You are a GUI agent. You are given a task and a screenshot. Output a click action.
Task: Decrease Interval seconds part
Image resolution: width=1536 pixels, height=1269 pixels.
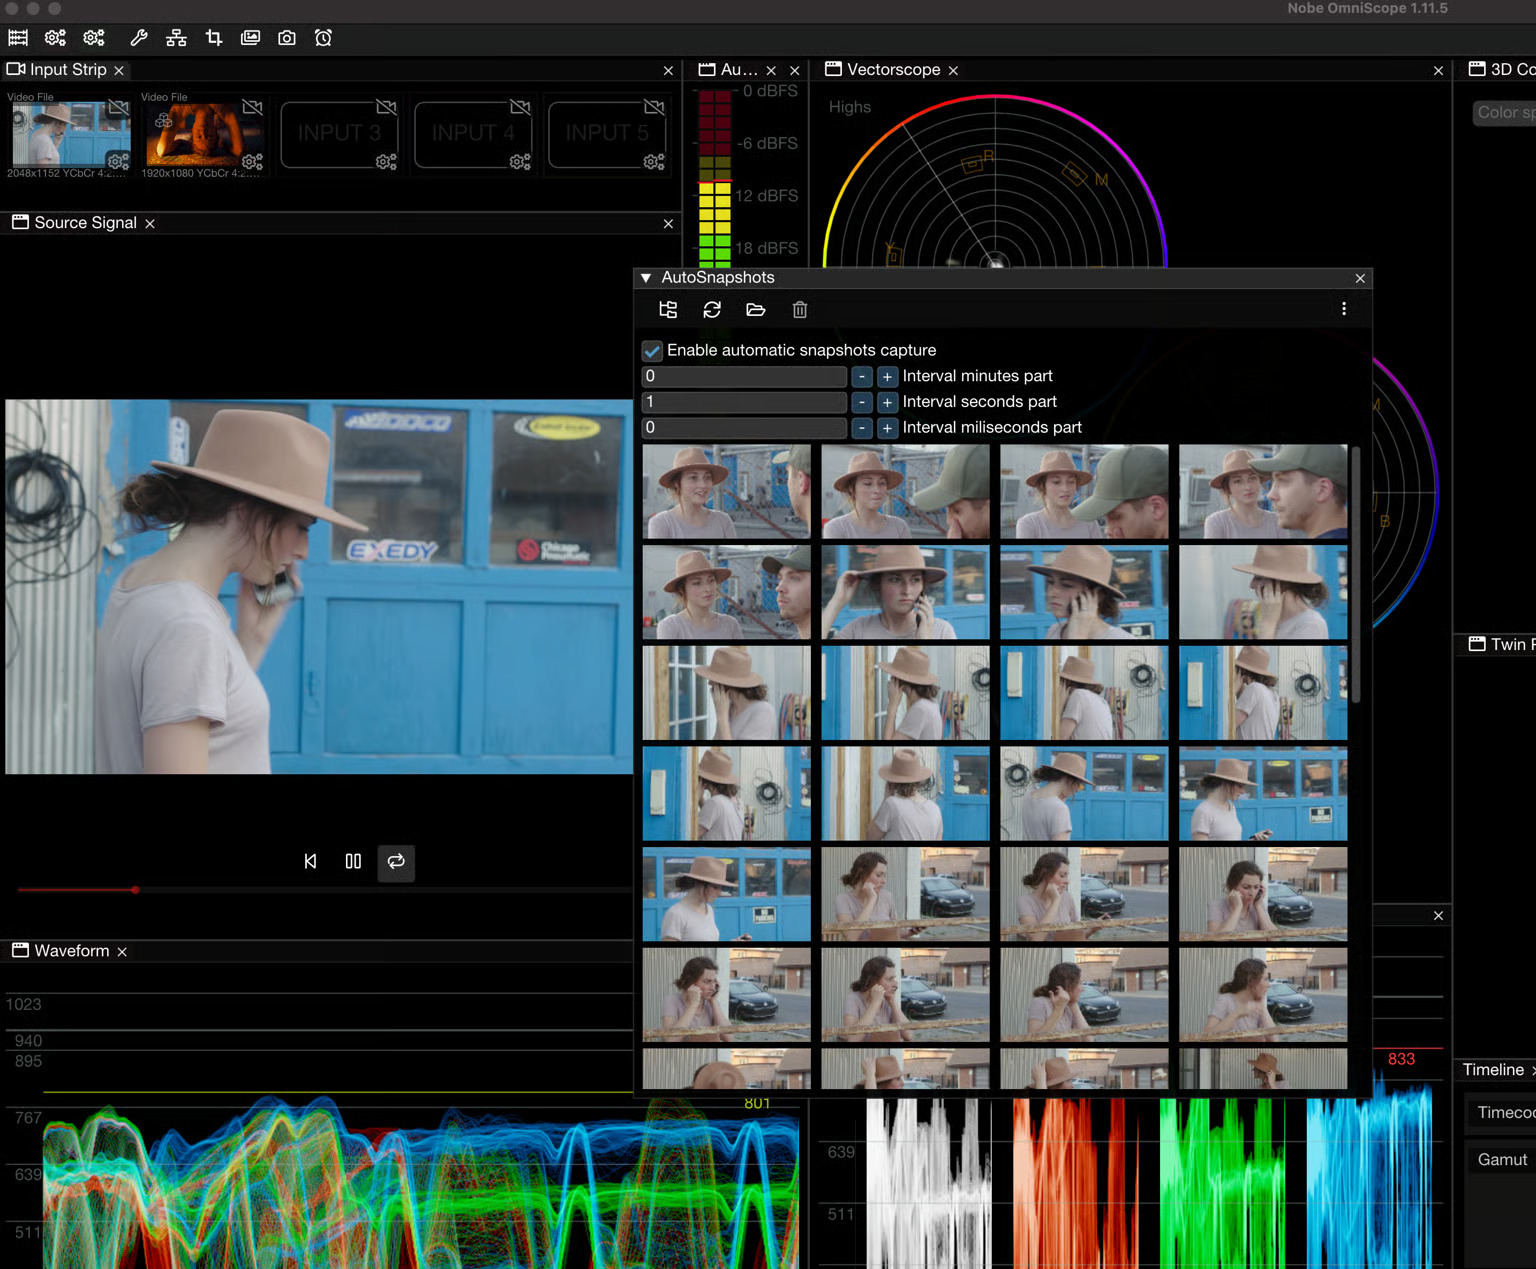(862, 402)
